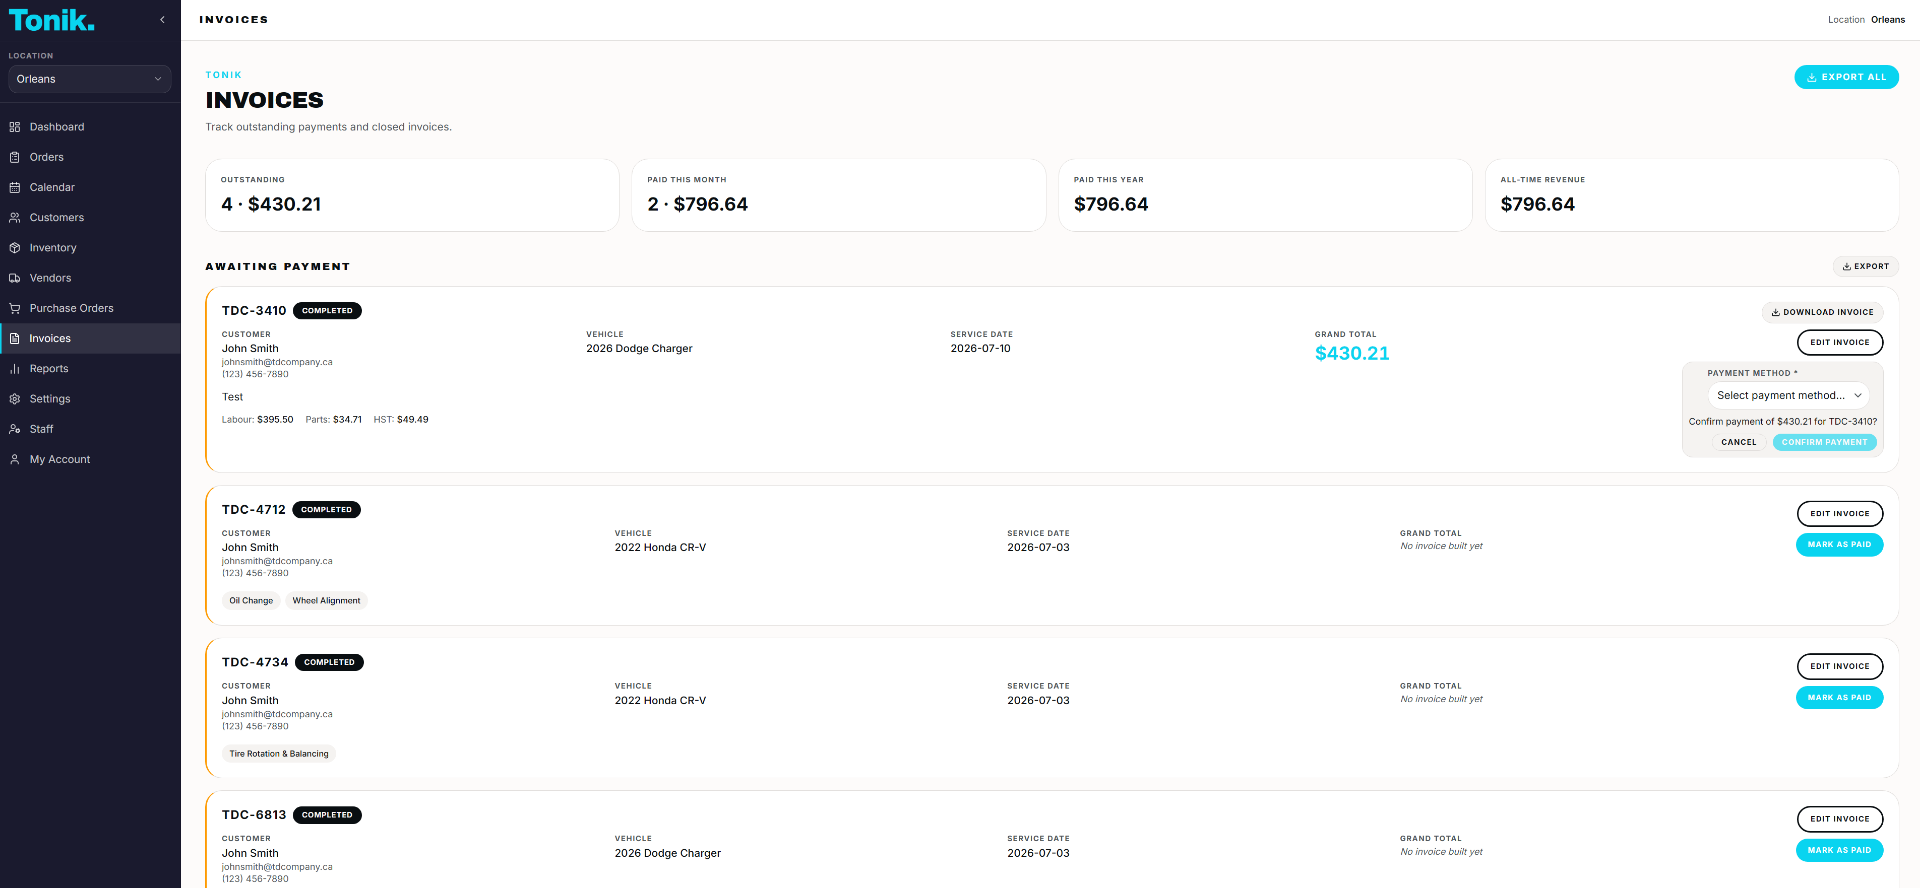Click the Paid This Month card
This screenshot has height=888, width=1920.
coord(839,195)
